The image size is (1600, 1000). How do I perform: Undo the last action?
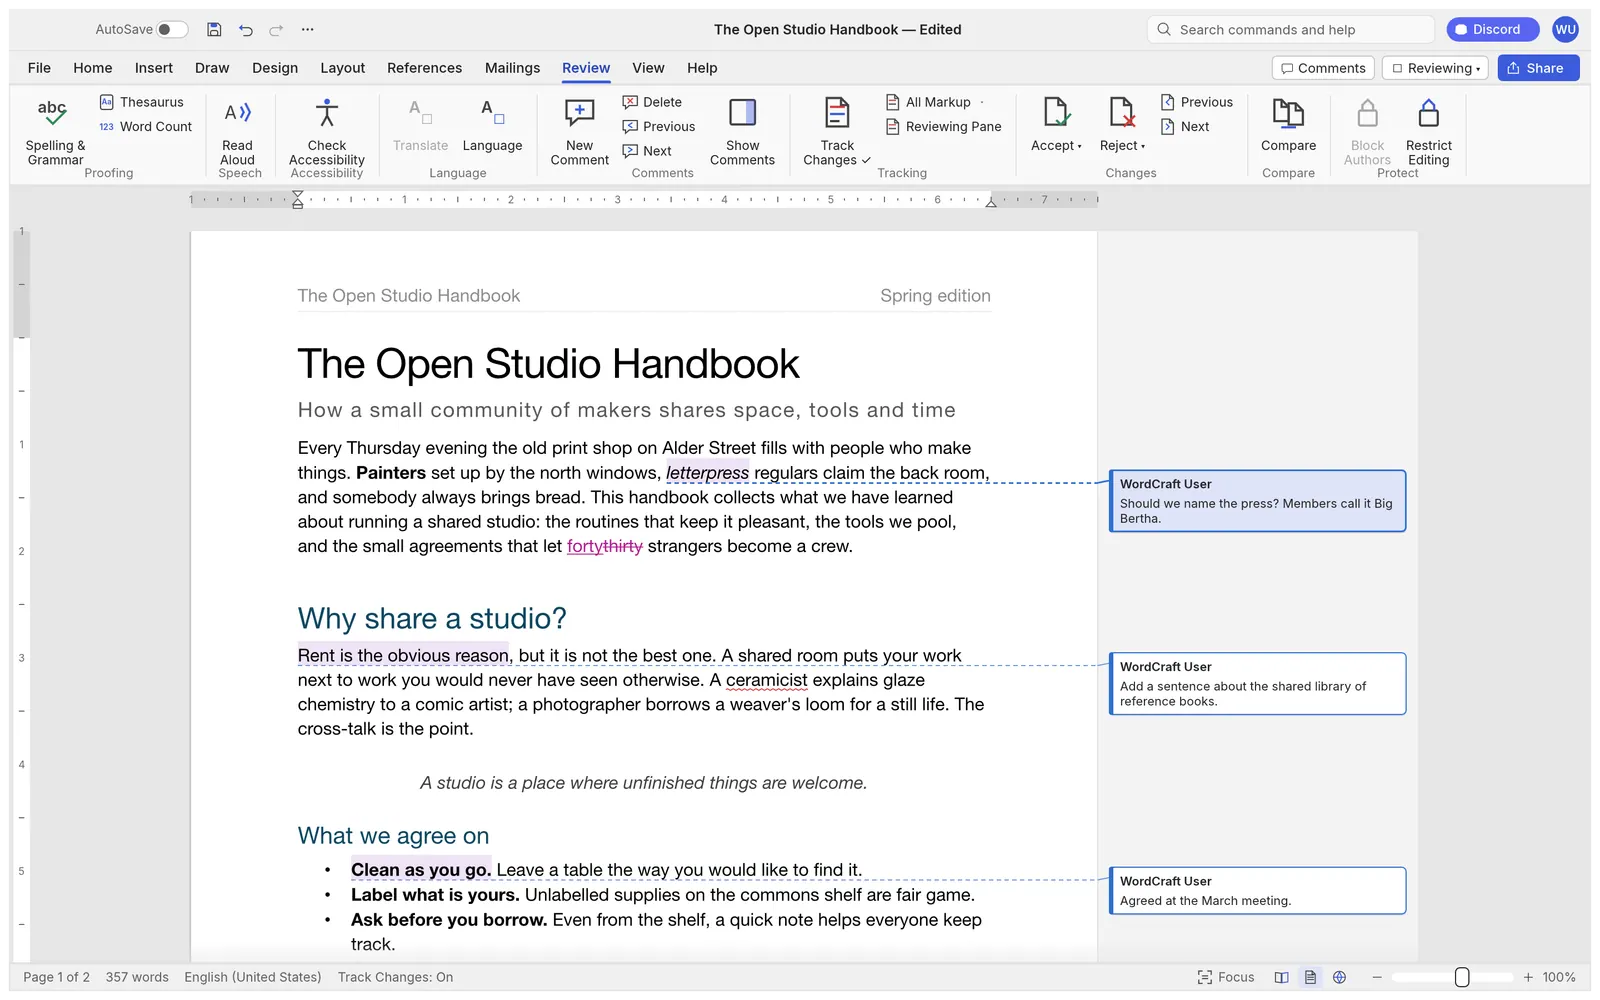pos(246,30)
